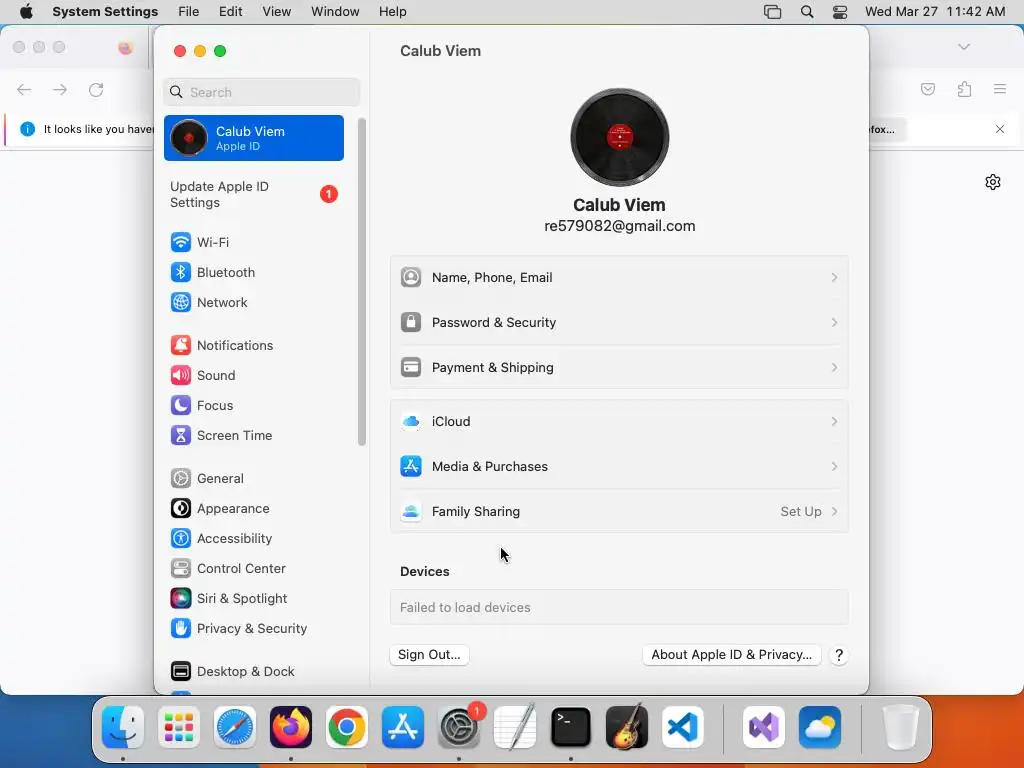This screenshot has width=1024, height=768.
Task: Click the gear icon in Firefox page
Action: 993,182
